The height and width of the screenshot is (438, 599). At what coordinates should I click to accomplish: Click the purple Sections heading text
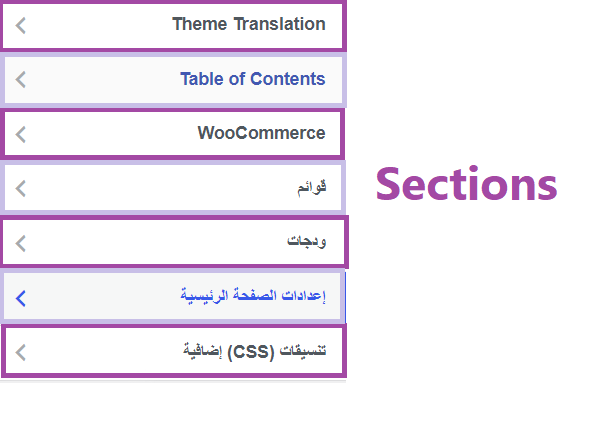point(466,184)
